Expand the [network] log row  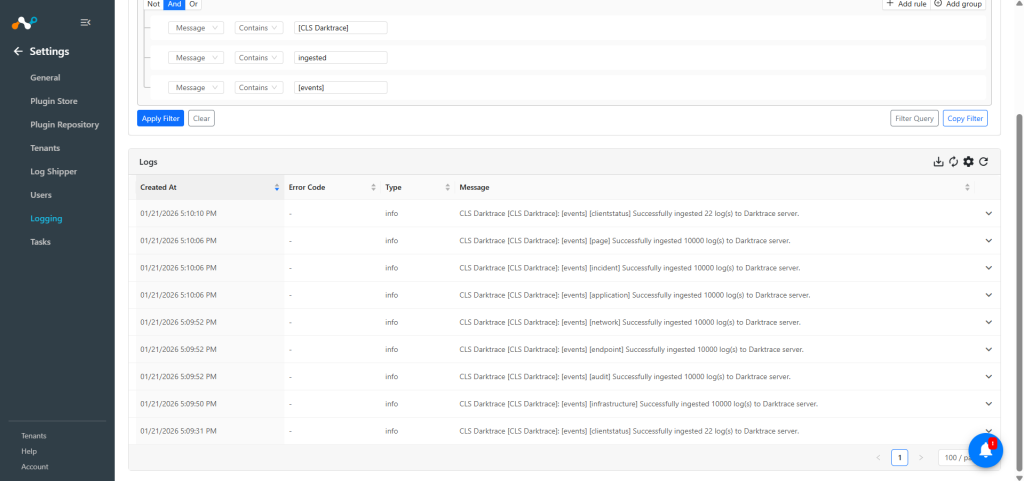click(x=988, y=322)
